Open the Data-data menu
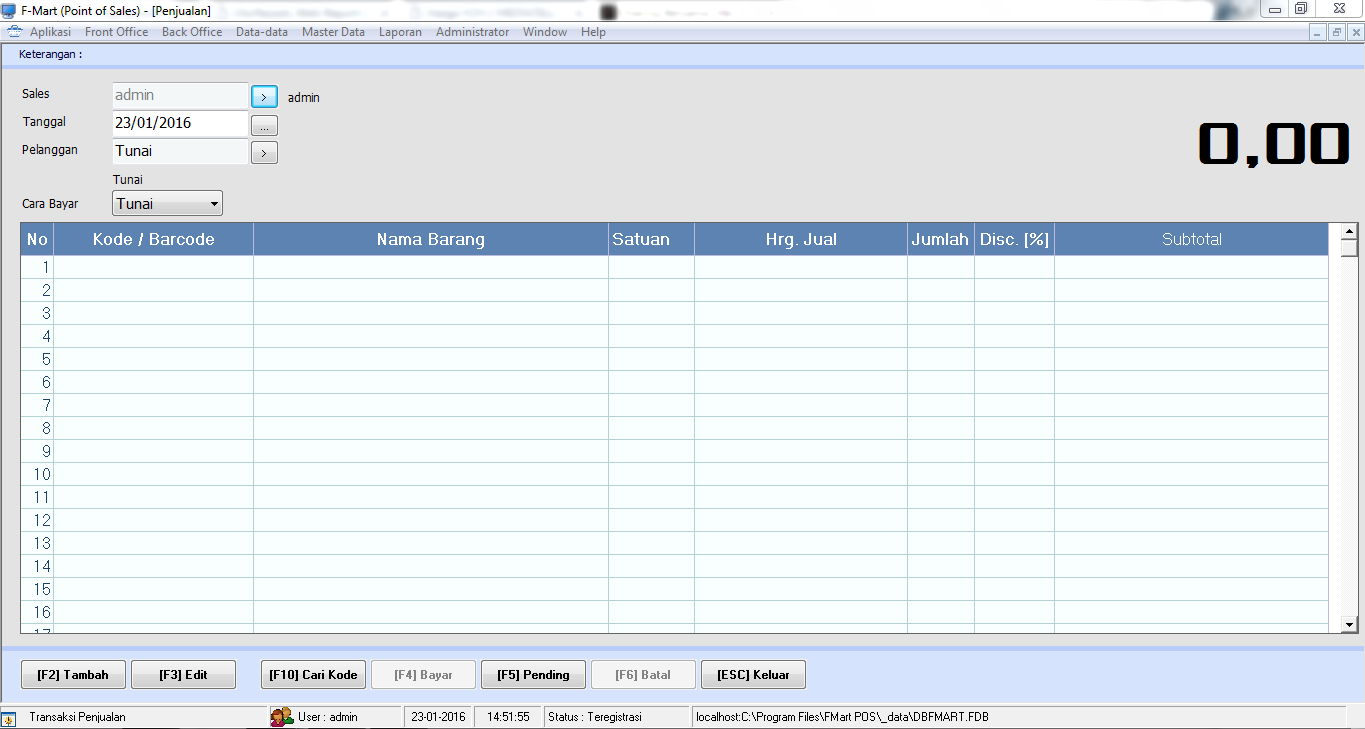The height and width of the screenshot is (729, 1365). [x=262, y=32]
